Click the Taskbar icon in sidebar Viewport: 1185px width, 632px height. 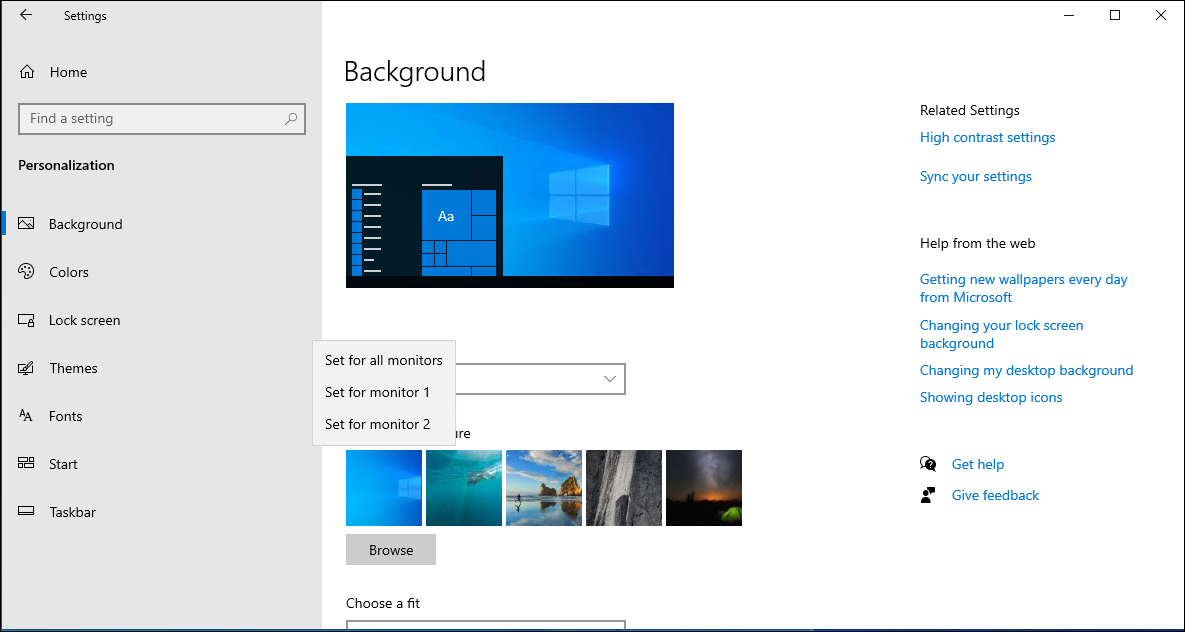(27, 512)
